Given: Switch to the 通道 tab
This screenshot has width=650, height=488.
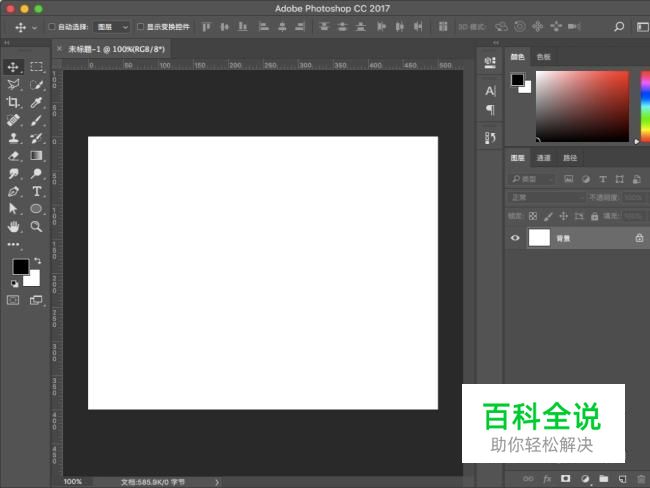Looking at the screenshot, I should pos(543,158).
